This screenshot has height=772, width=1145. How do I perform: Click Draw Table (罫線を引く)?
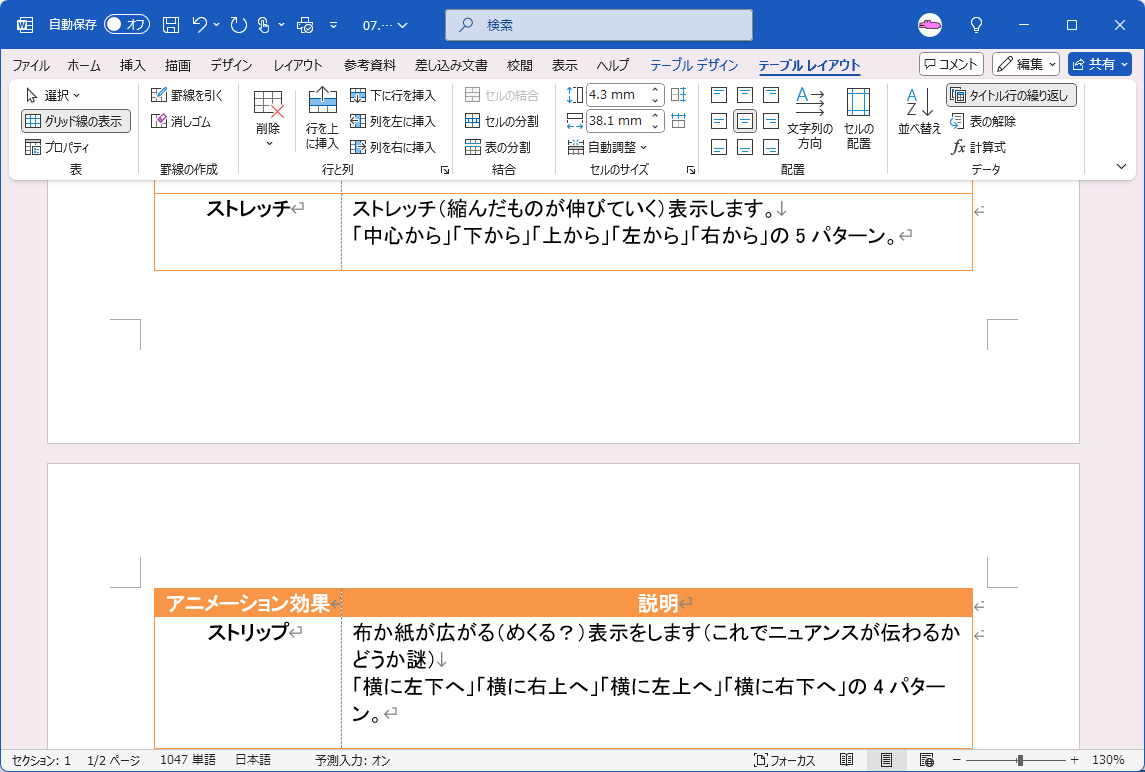point(187,95)
